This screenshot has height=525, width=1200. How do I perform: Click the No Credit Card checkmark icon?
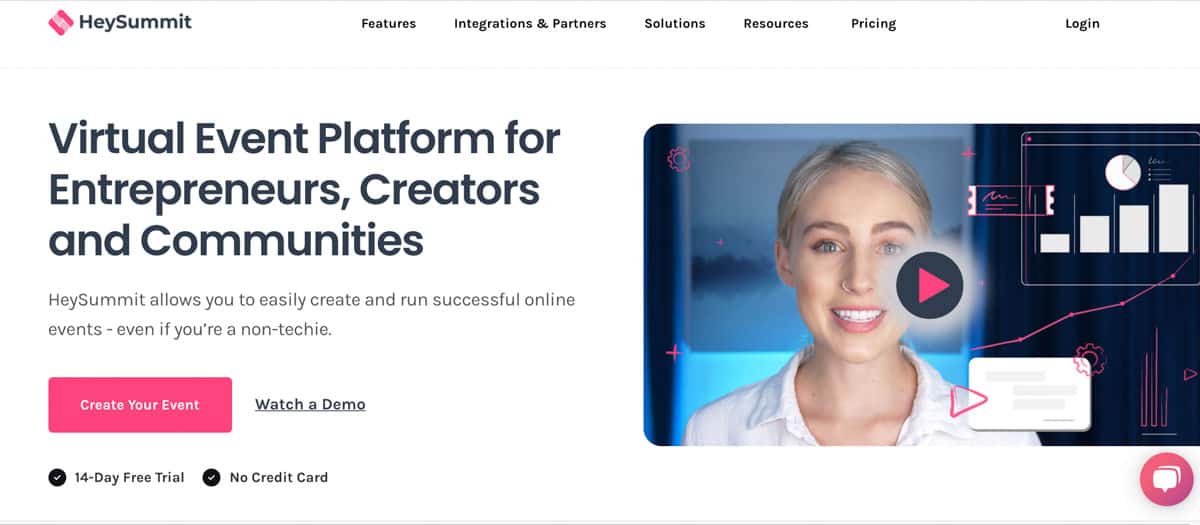click(x=211, y=477)
